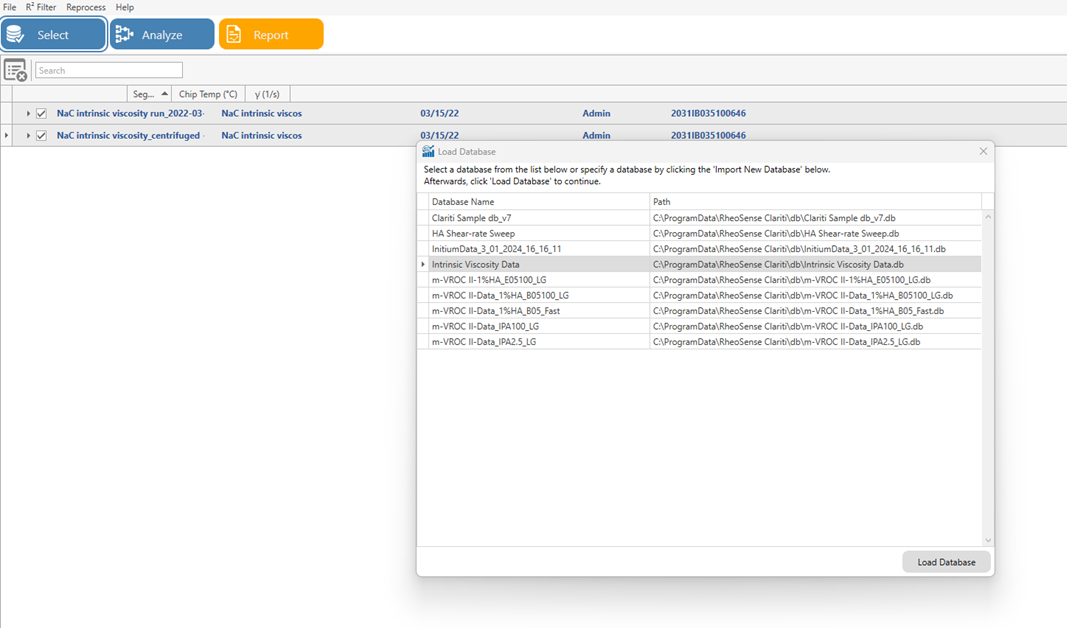Click NaC intrinsic viscosity run_2022-03 name
This screenshot has width=1067, height=628.
point(130,114)
